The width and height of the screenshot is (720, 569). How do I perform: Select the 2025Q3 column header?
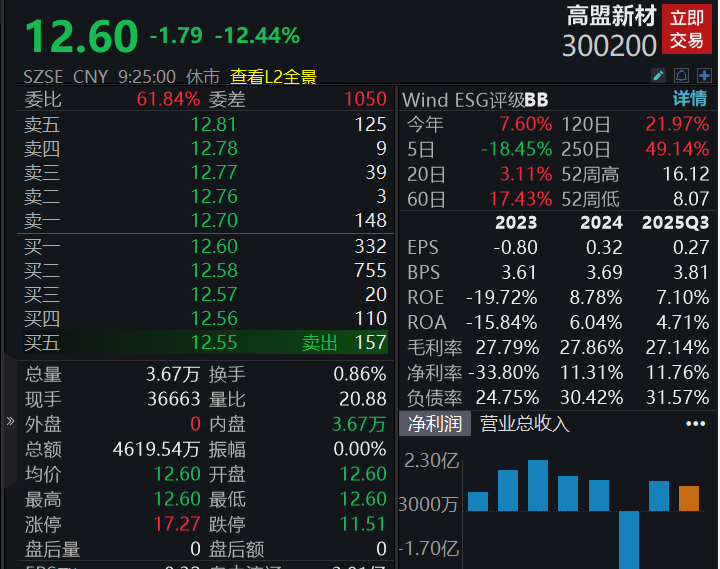675,222
